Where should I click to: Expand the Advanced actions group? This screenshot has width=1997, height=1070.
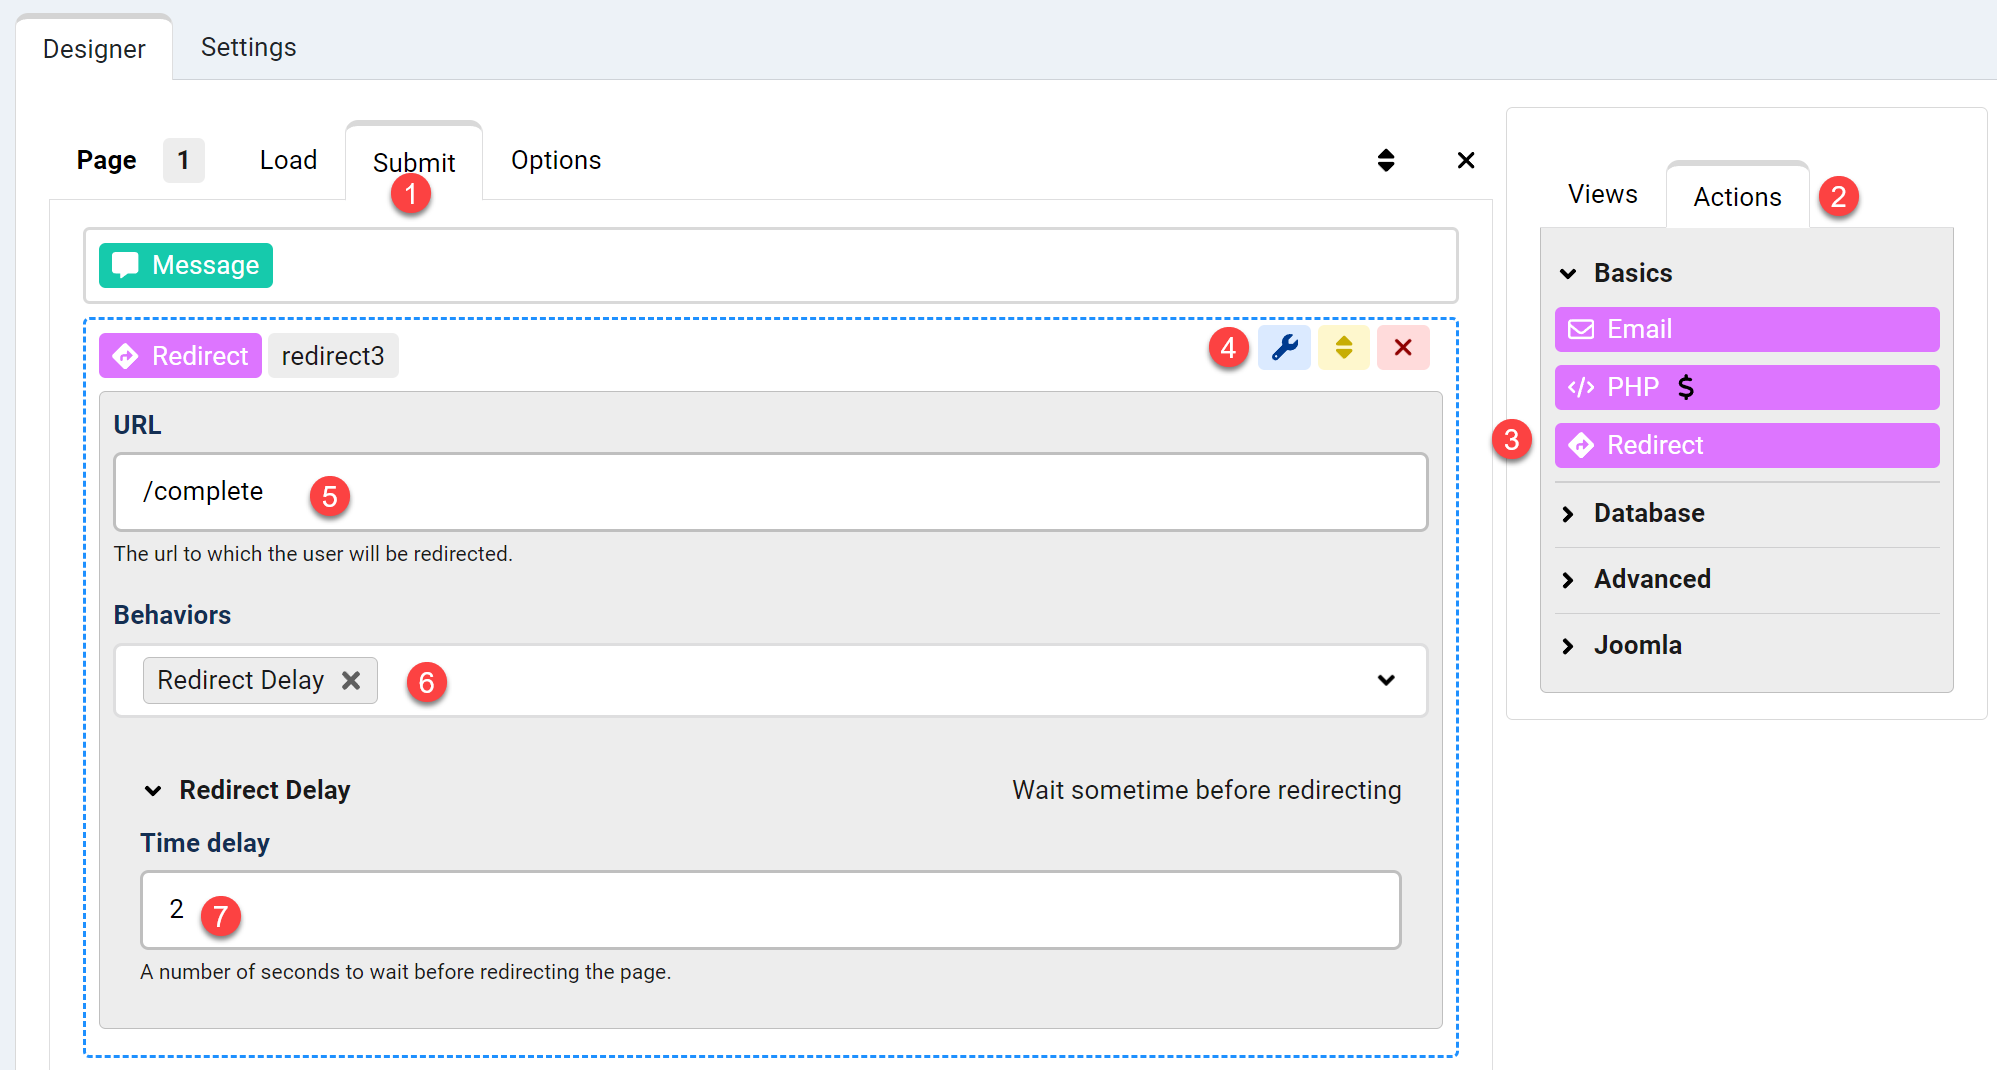[1651, 579]
